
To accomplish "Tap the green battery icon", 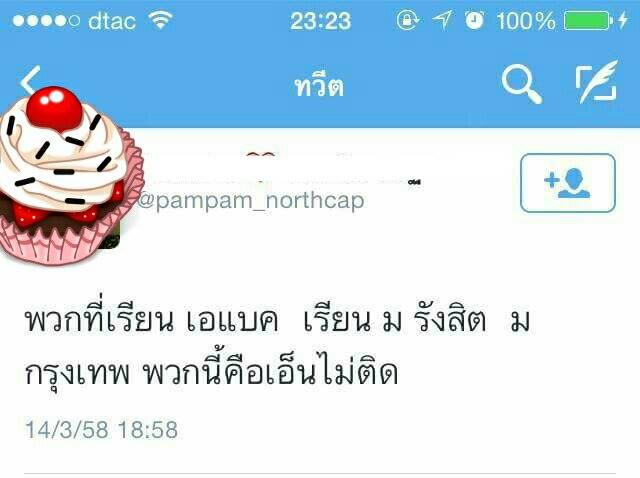I will pyautogui.click(x=588, y=20).
